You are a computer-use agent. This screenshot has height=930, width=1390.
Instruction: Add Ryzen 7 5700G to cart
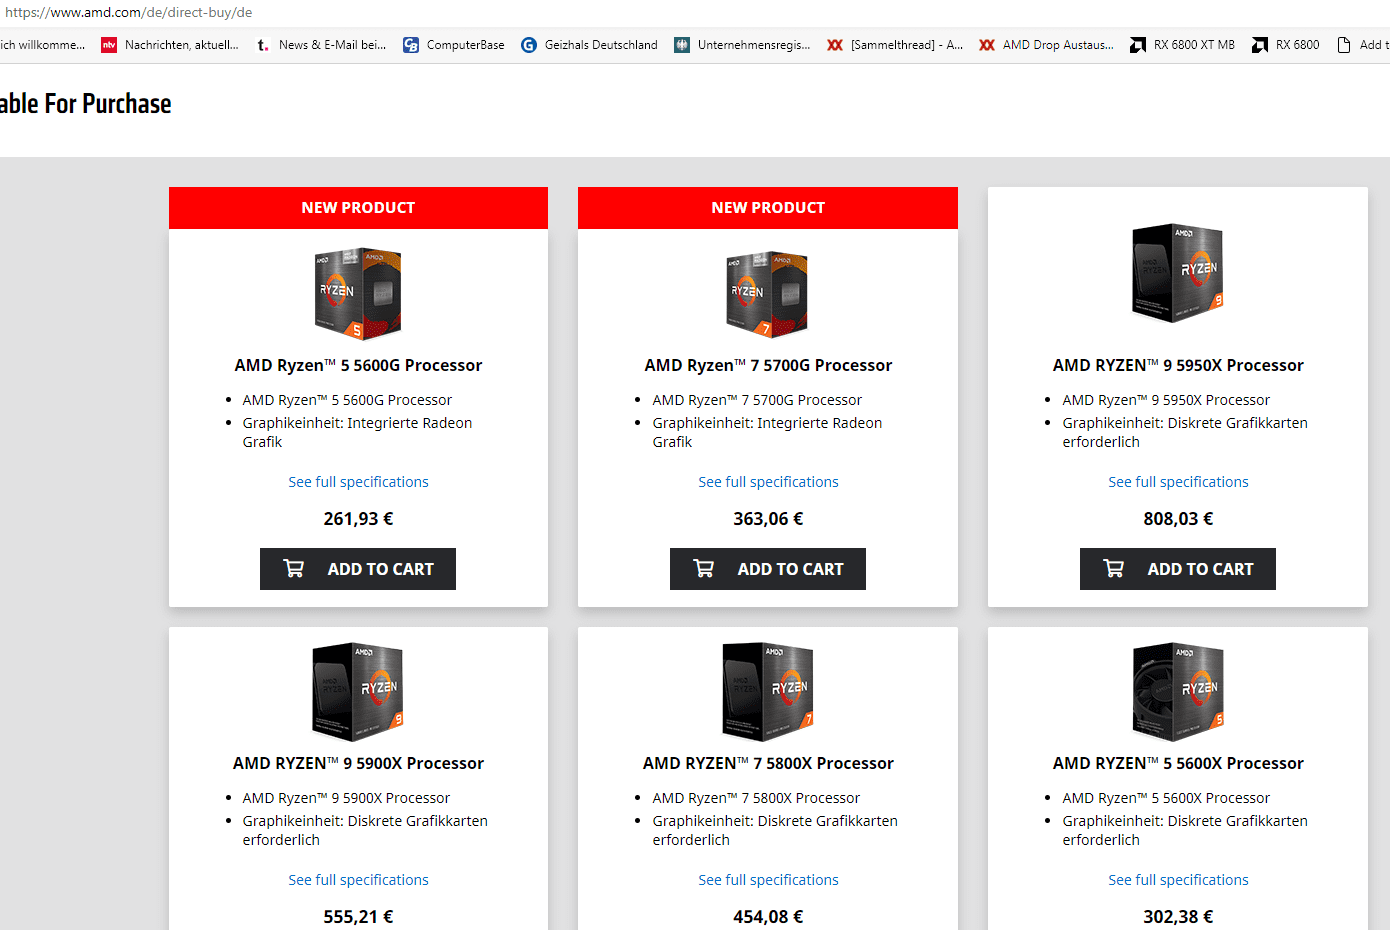point(768,569)
